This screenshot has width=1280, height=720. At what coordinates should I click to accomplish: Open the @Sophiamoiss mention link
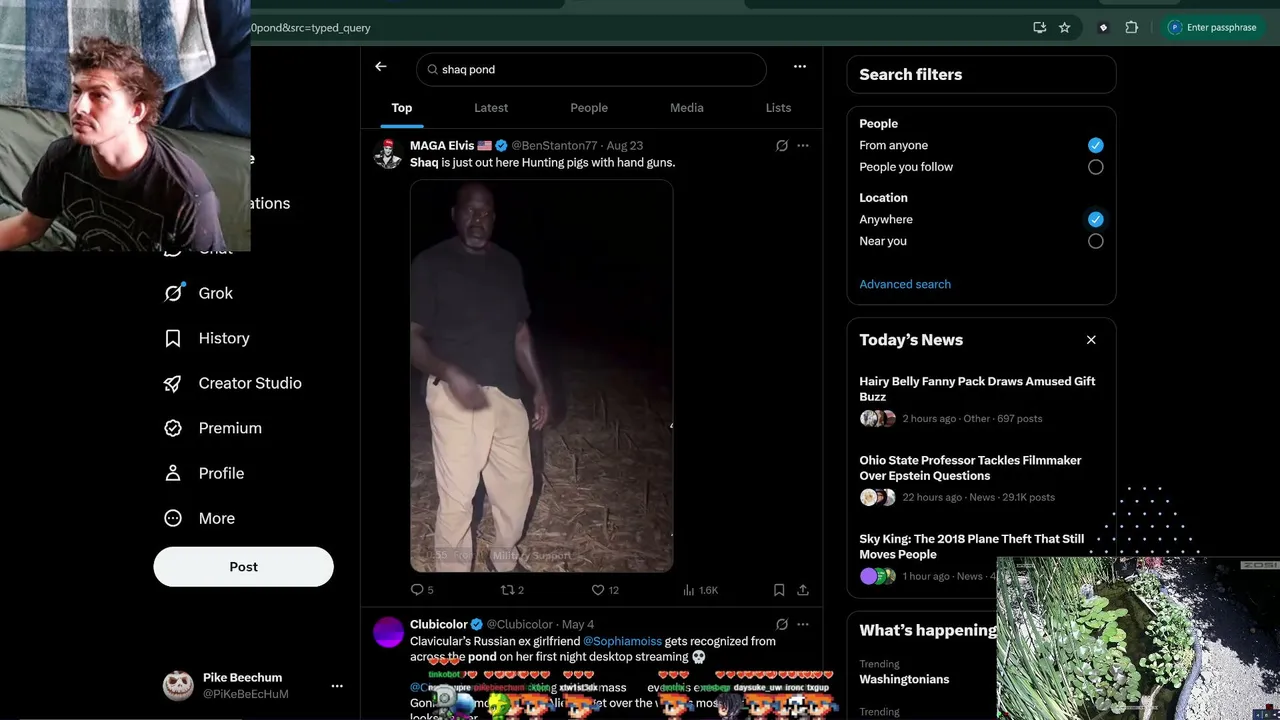622,641
